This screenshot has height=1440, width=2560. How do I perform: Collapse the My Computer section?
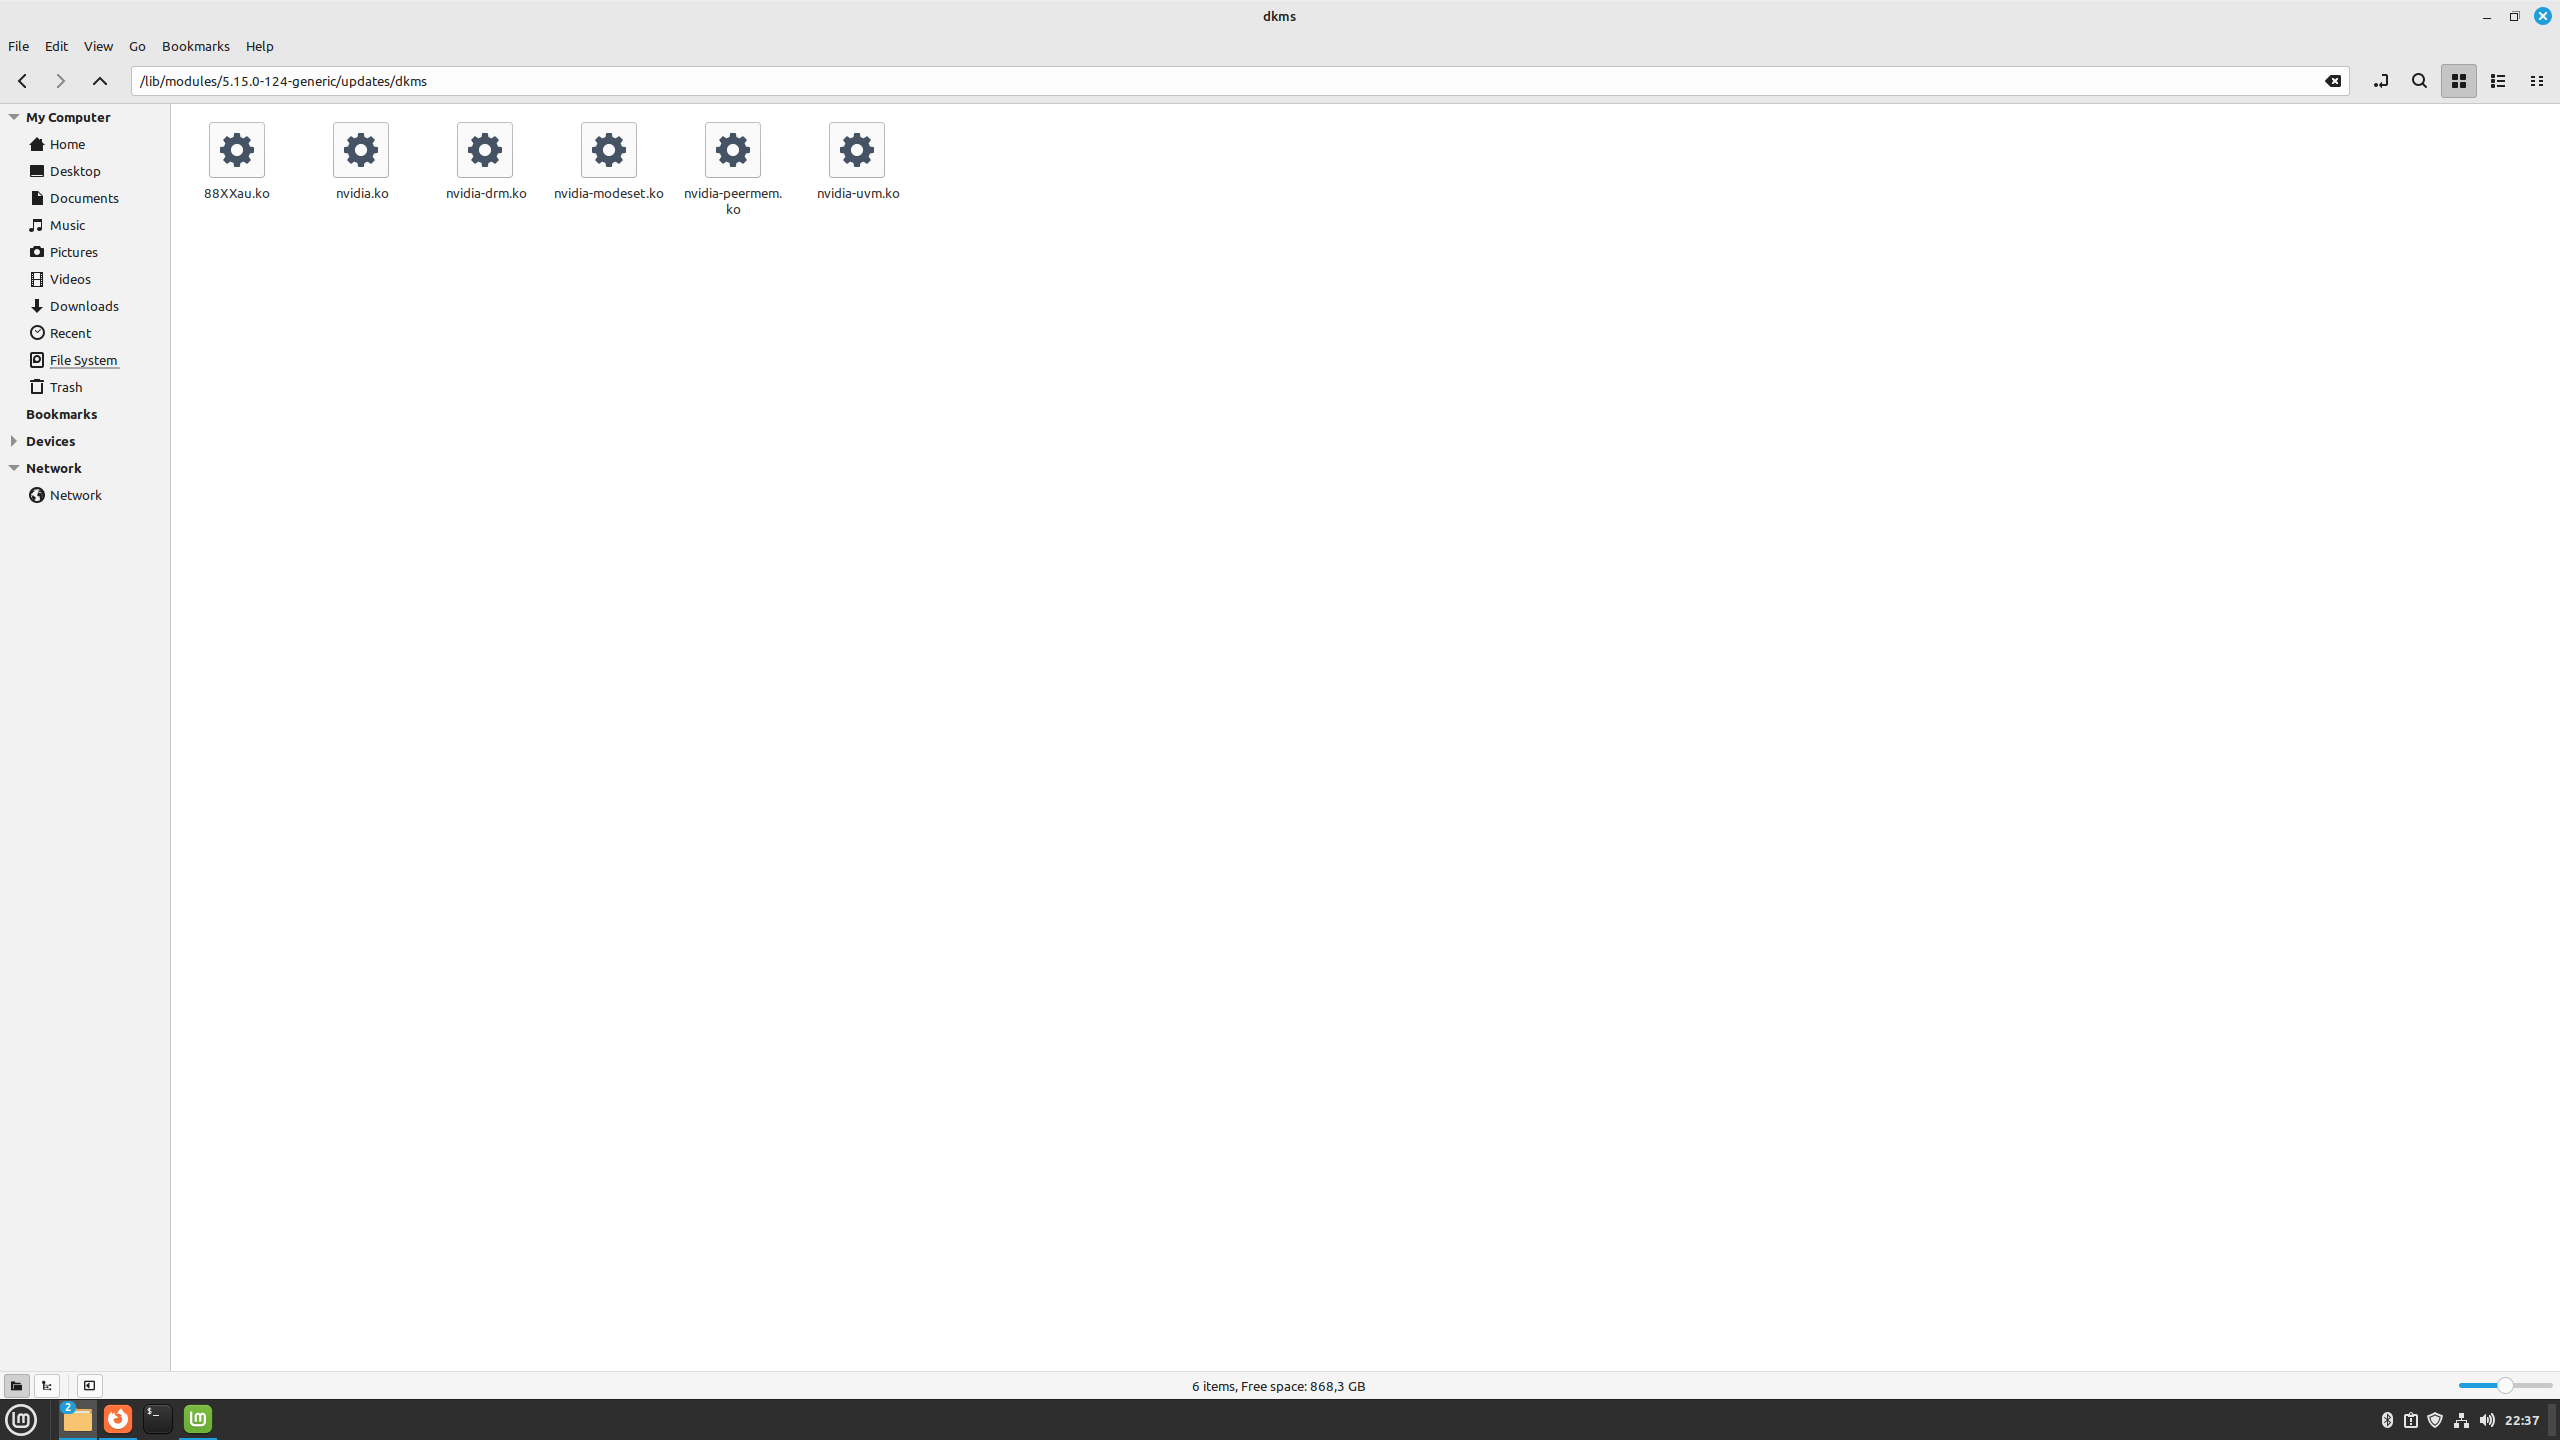(x=14, y=117)
